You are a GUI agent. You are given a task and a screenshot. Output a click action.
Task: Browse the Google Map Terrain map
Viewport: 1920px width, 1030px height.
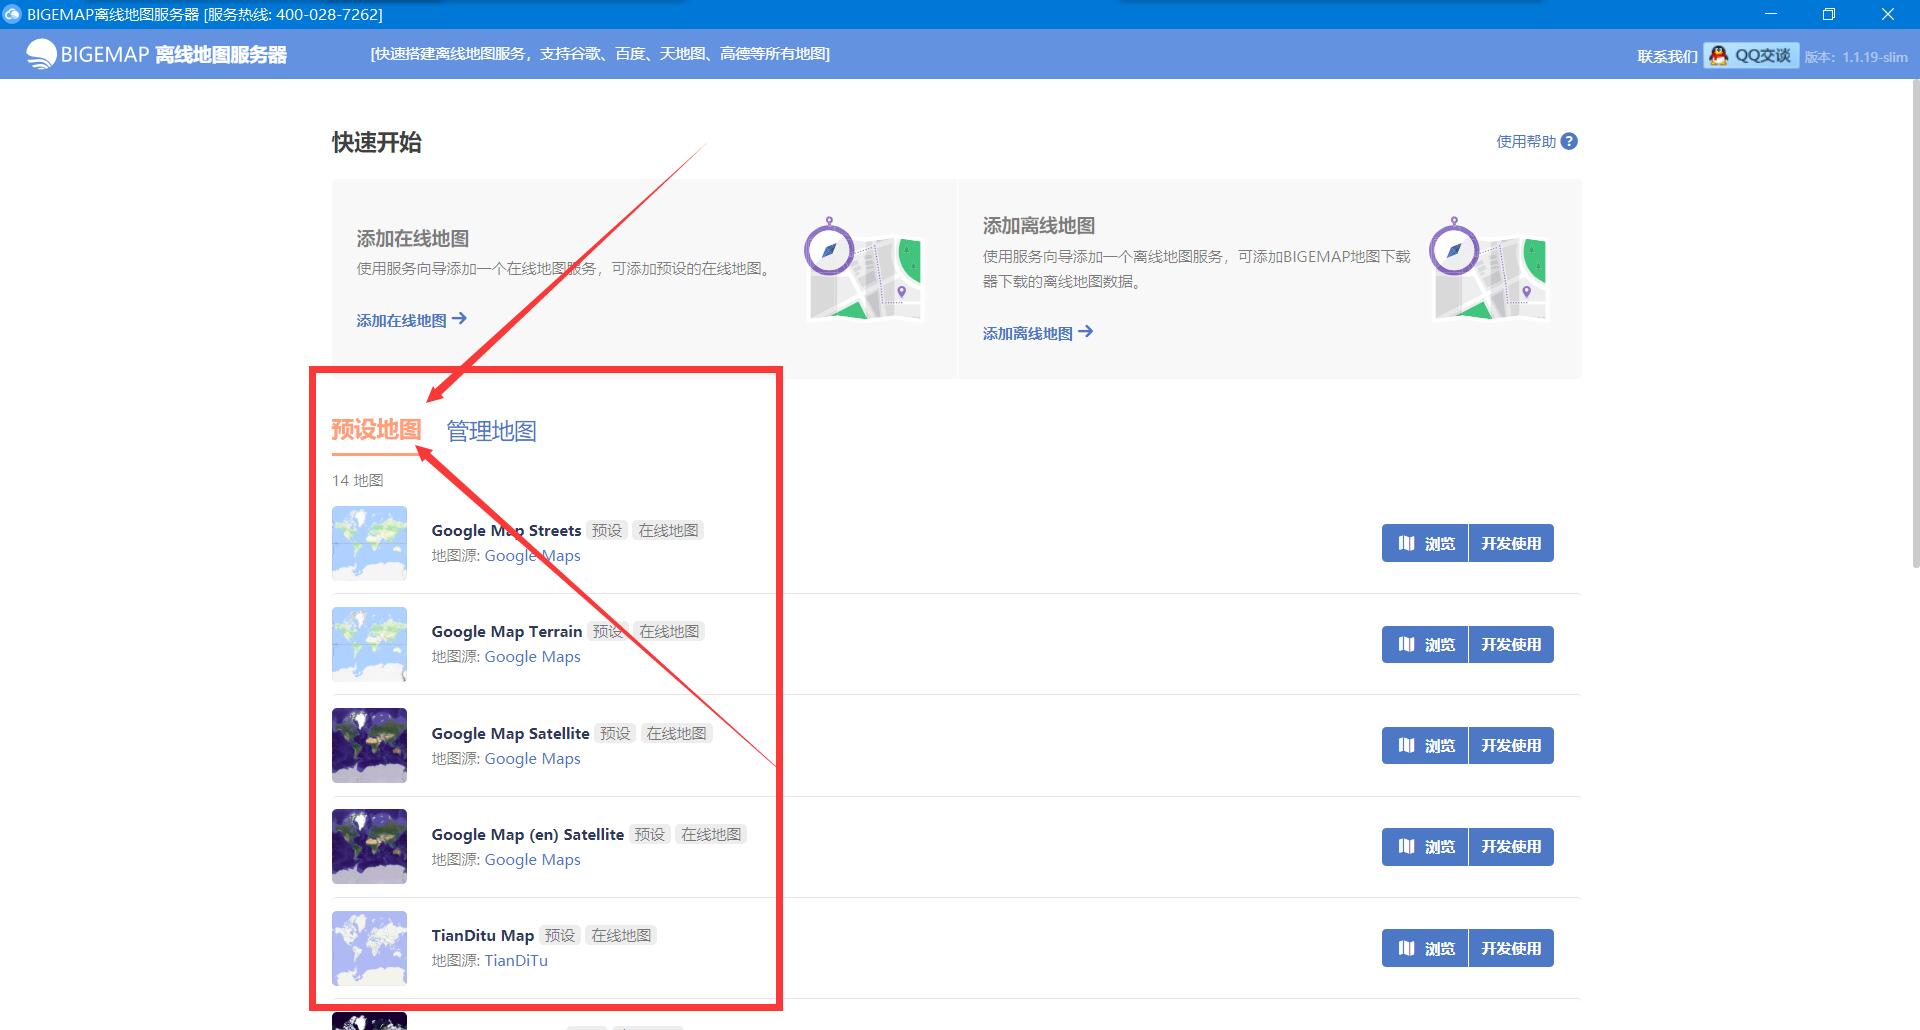tap(1425, 644)
